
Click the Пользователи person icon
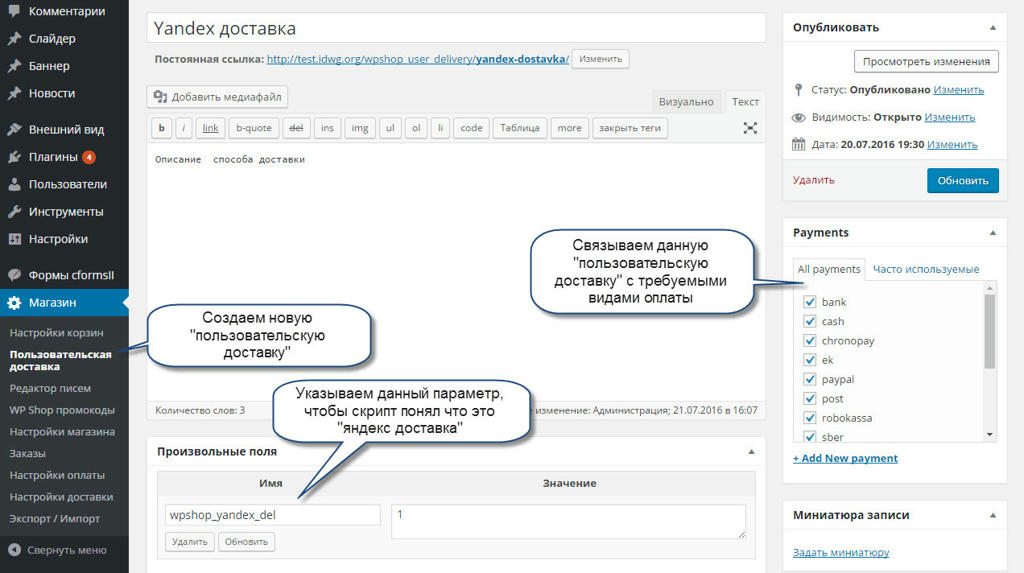14,184
